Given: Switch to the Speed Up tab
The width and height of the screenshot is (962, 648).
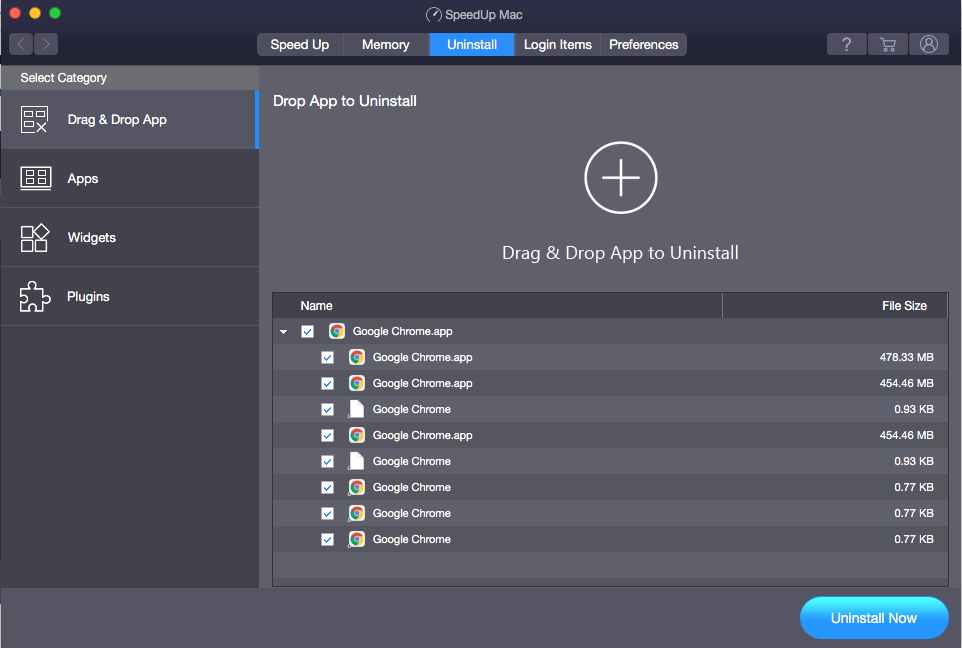Looking at the screenshot, I should (300, 44).
